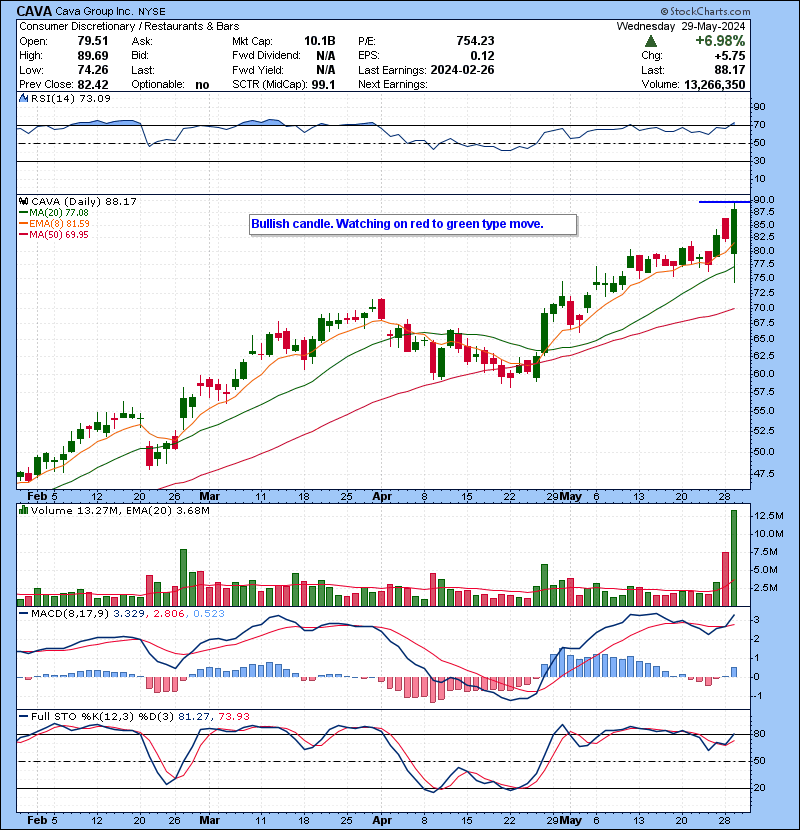This screenshot has height=830, width=800.
Task: Click the Volume 13.27M, EMA(20) 3.68M label
Action: (x=120, y=511)
